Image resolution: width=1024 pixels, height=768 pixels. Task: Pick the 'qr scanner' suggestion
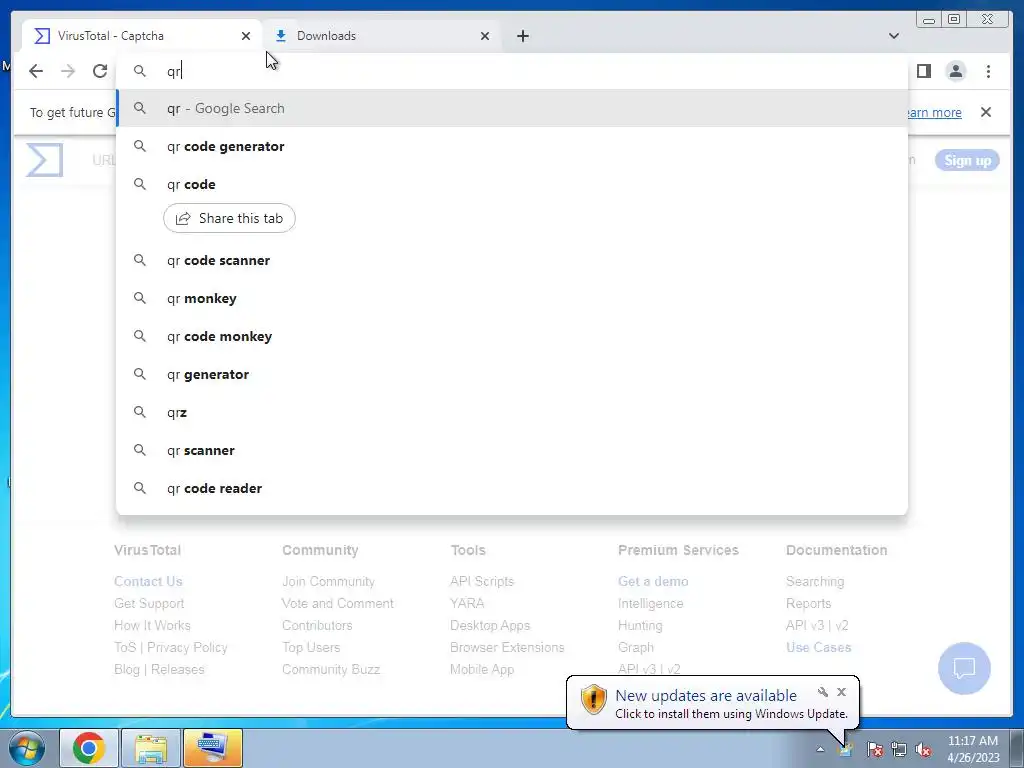tap(512, 450)
